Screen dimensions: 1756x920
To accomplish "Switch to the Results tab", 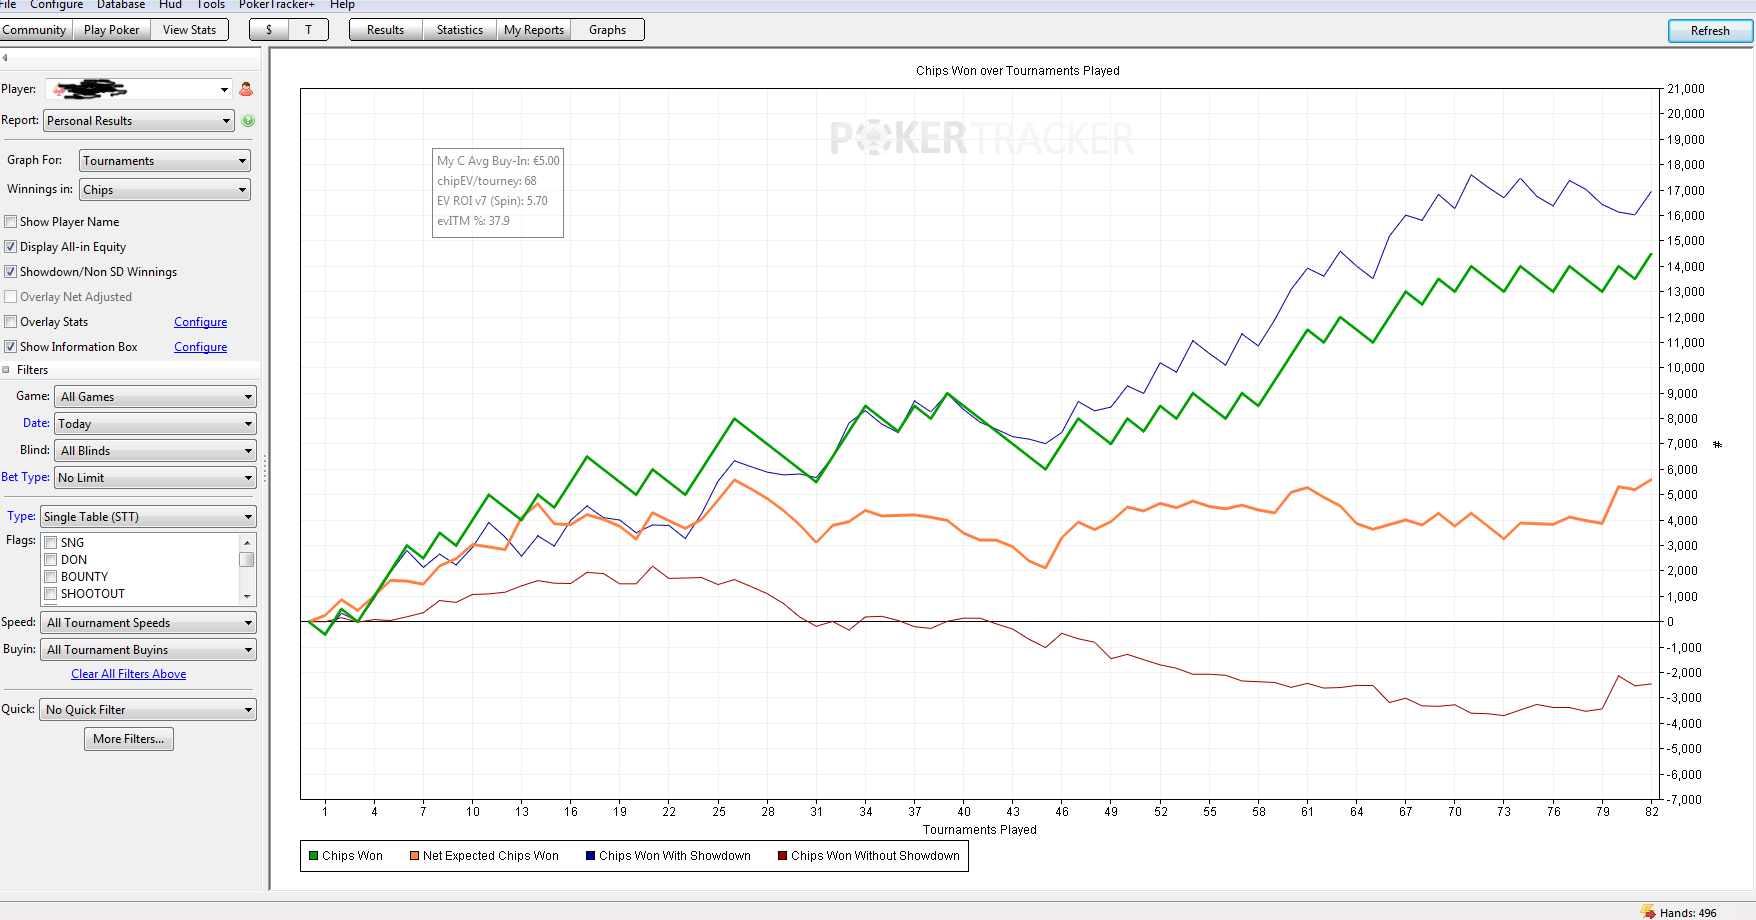I will pyautogui.click(x=386, y=30).
